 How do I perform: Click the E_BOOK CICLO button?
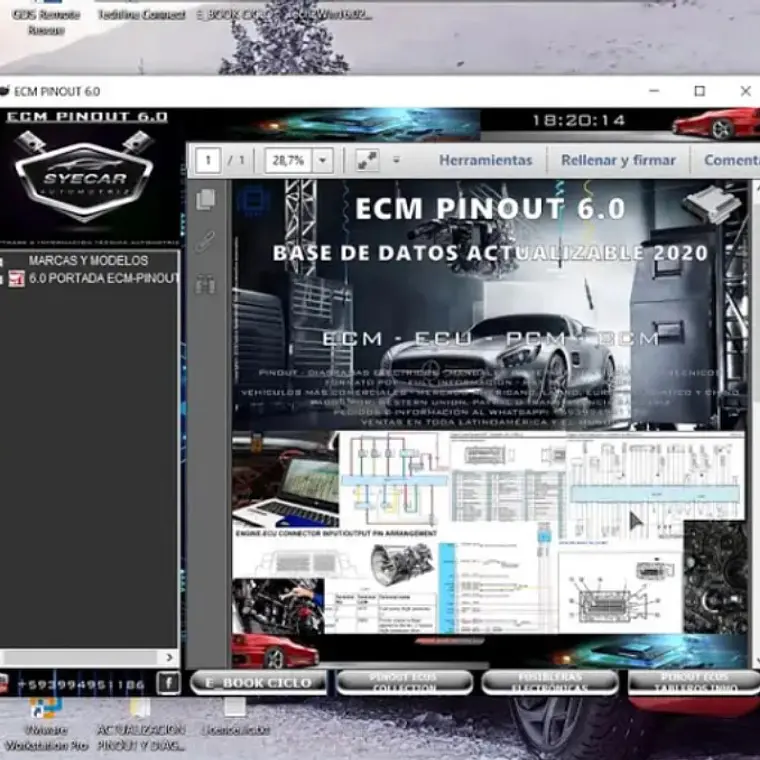[258, 682]
